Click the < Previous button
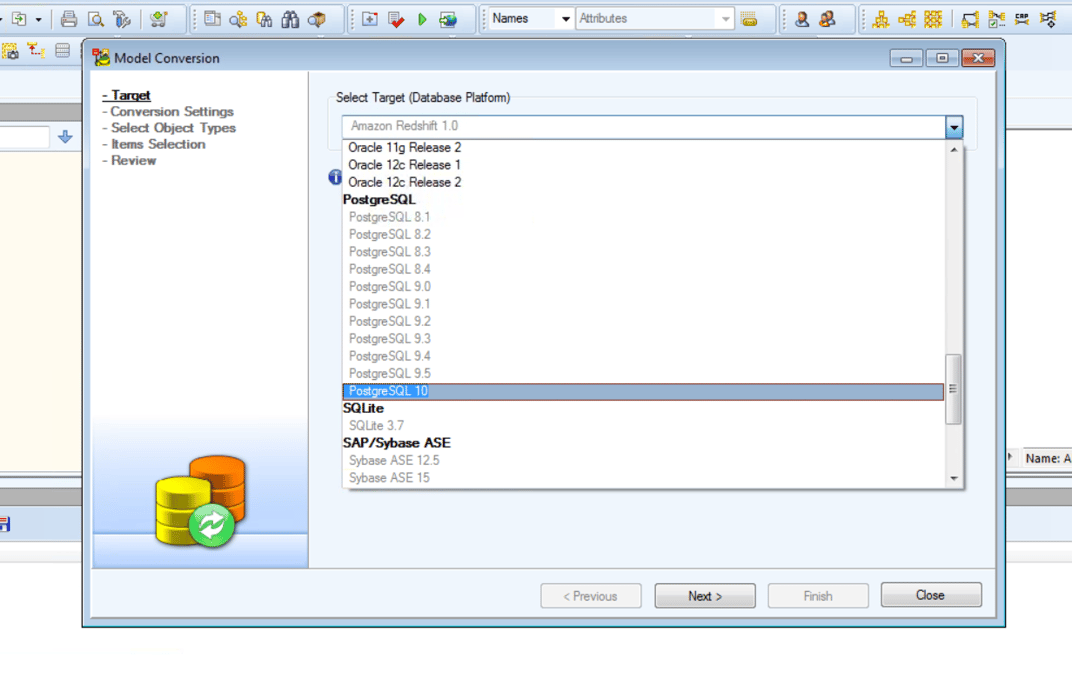This screenshot has width=1072, height=678. click(591, 596)
